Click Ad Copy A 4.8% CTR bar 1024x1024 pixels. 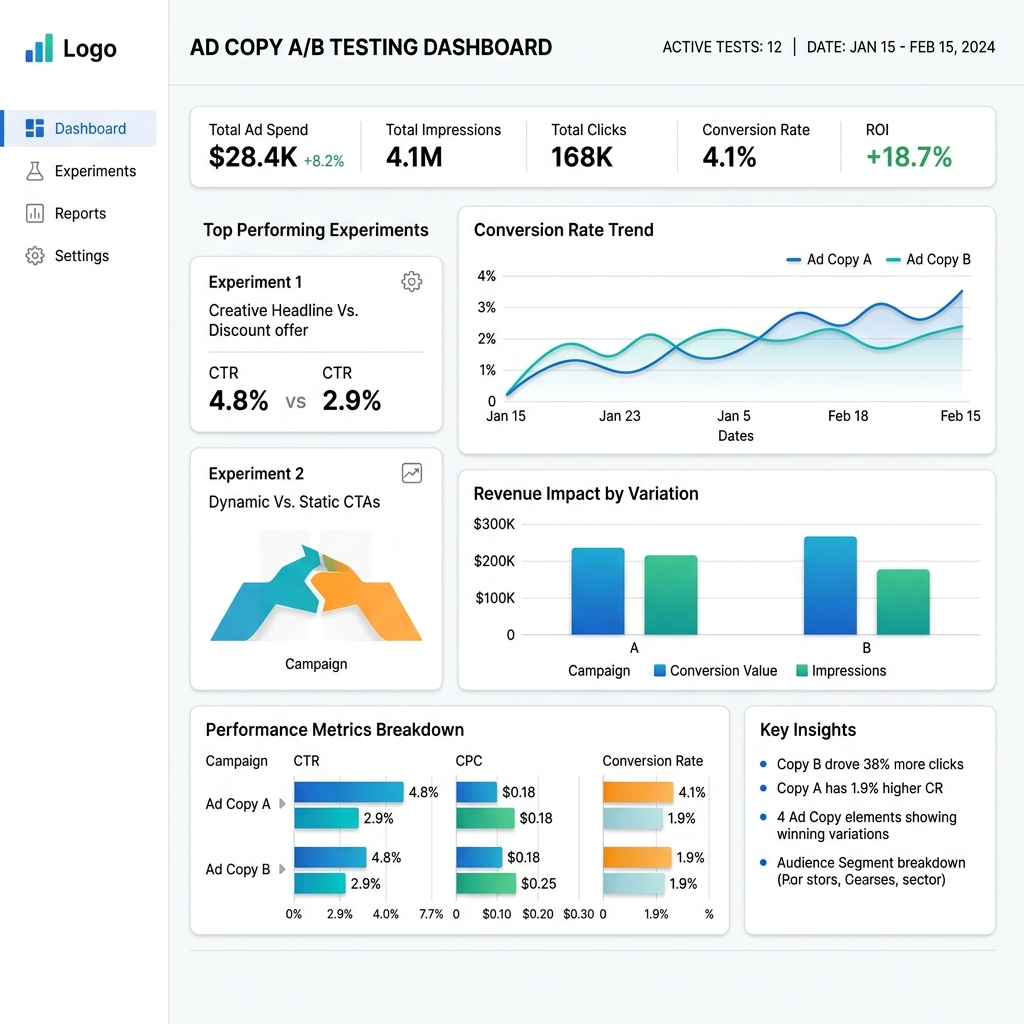coord(349,792)
